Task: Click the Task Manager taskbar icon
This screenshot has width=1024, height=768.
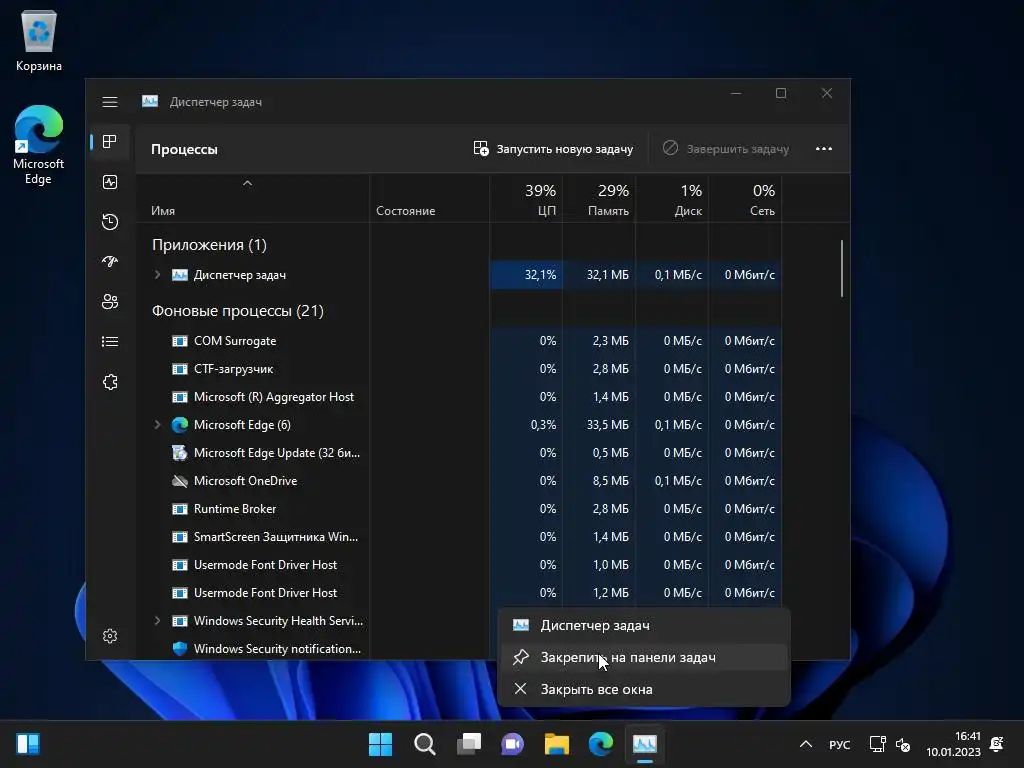Action: coord(645,744)
